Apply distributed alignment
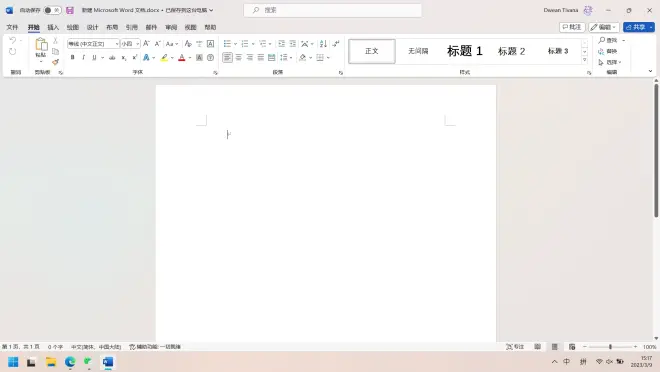The image size is (660, 372). pos(271,57)
